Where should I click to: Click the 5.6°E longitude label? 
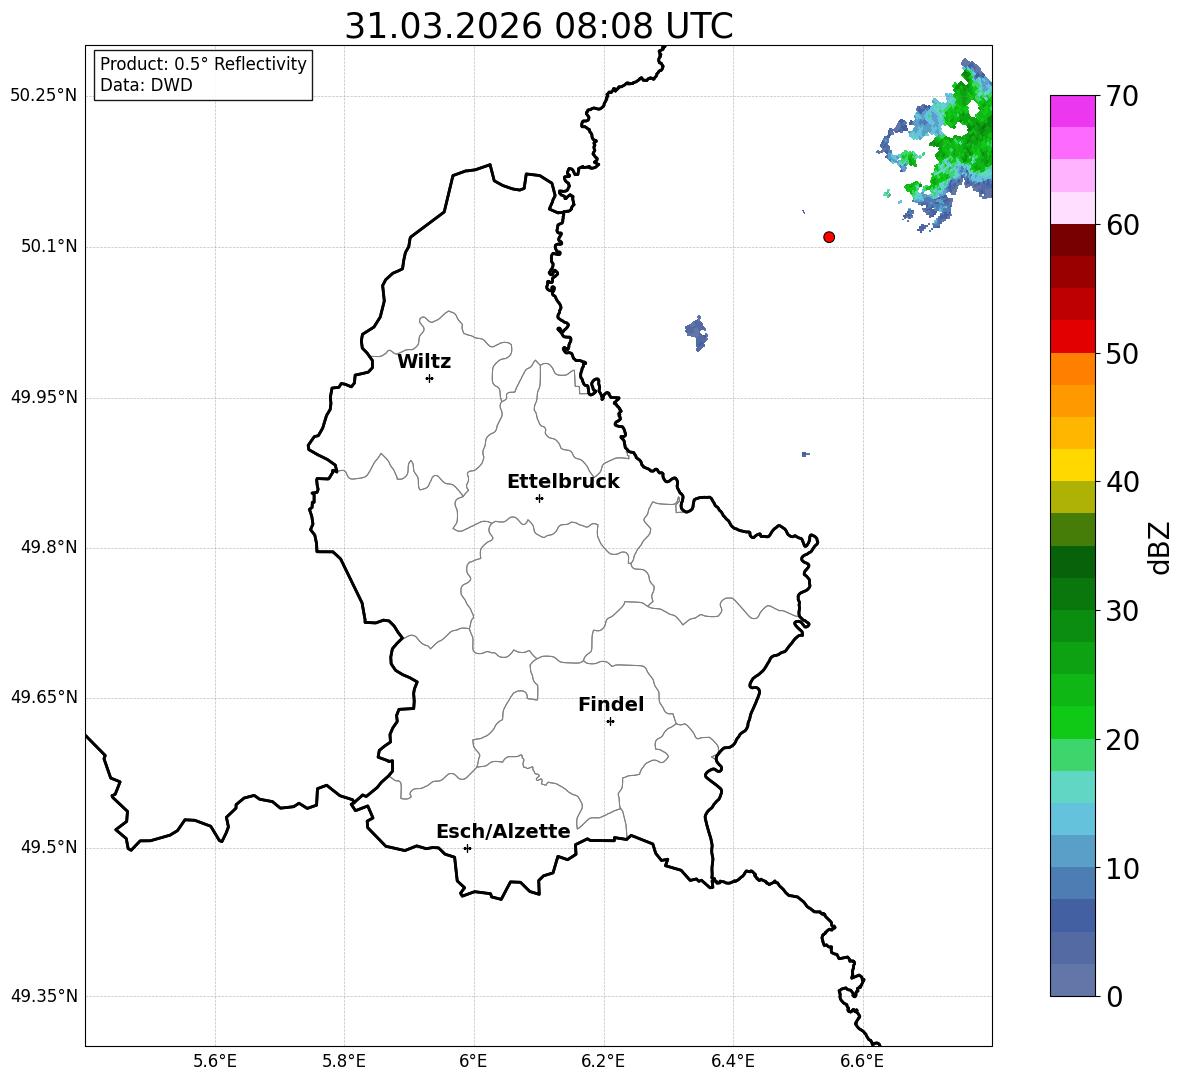215,1061
